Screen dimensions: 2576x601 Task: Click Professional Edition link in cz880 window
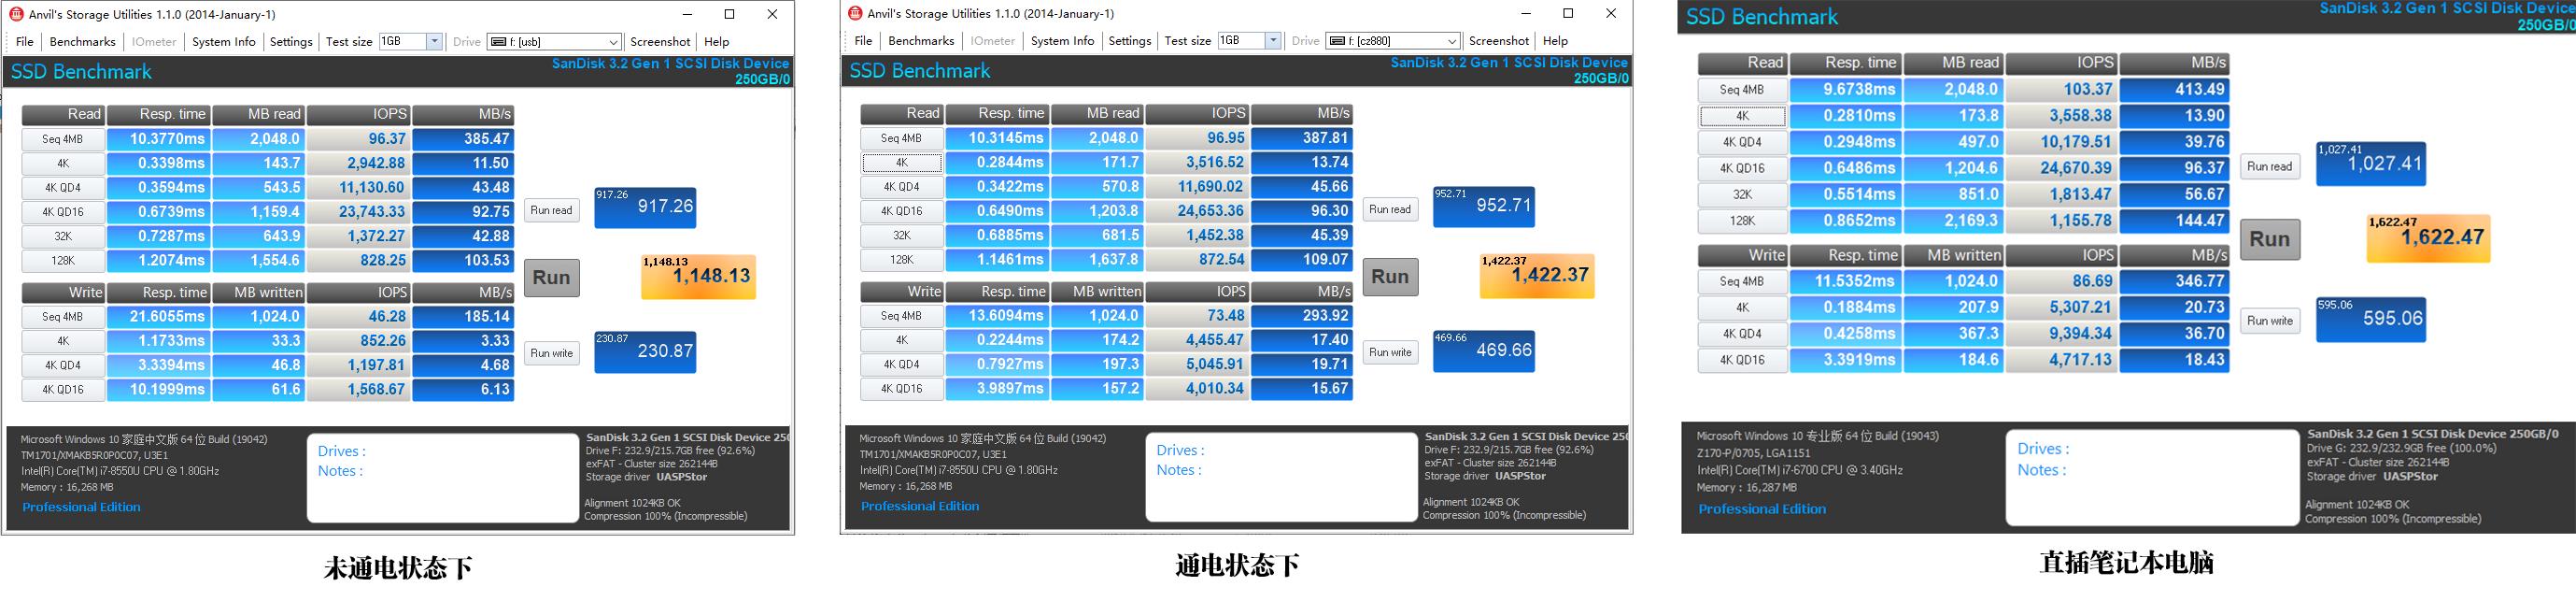pos(920,506)
